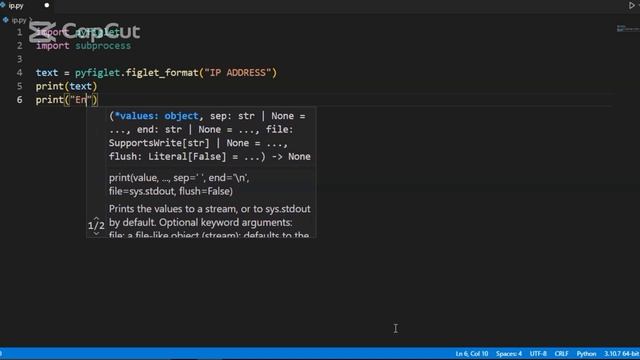Click the unsaved-changes dot on the ip.py tab

(x=47, y=5)
